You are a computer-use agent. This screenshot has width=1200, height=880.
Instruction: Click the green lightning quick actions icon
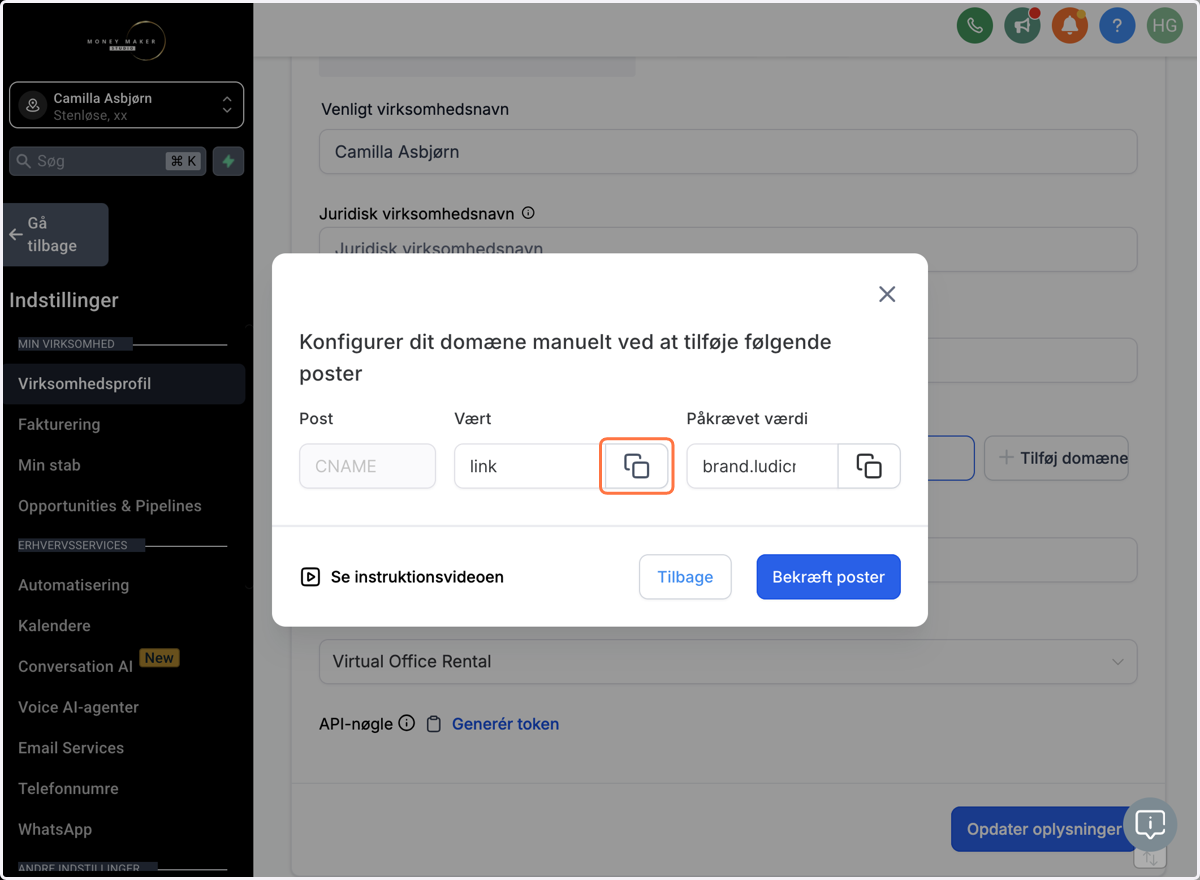click(x=228, y=161)
